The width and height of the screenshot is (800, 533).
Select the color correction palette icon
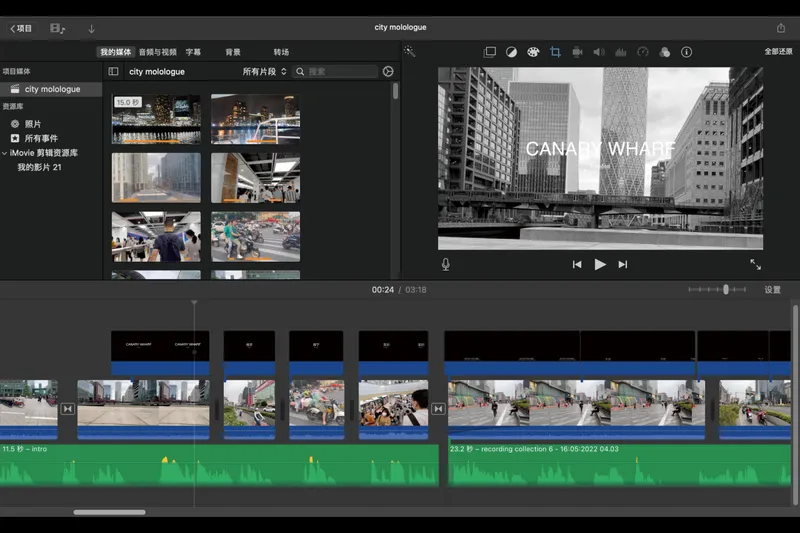[533, 52]
